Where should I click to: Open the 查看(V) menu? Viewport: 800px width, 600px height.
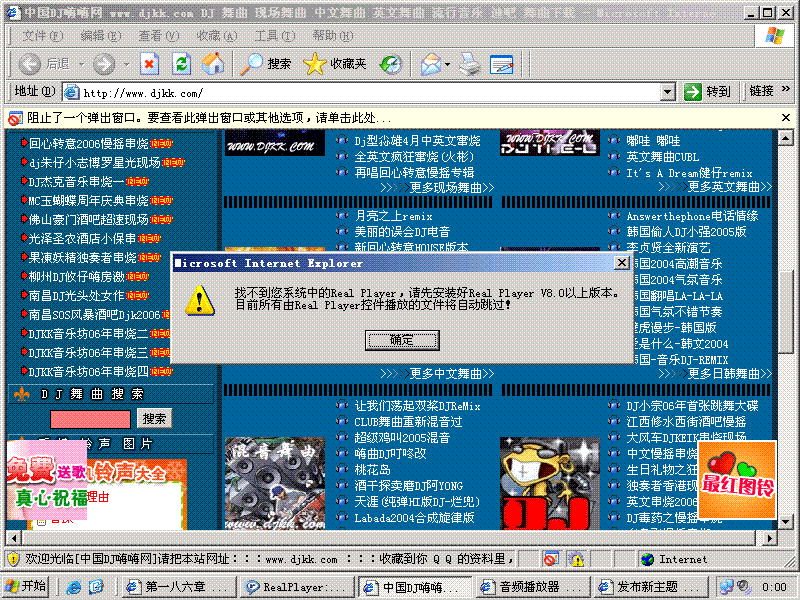point(159,36)
